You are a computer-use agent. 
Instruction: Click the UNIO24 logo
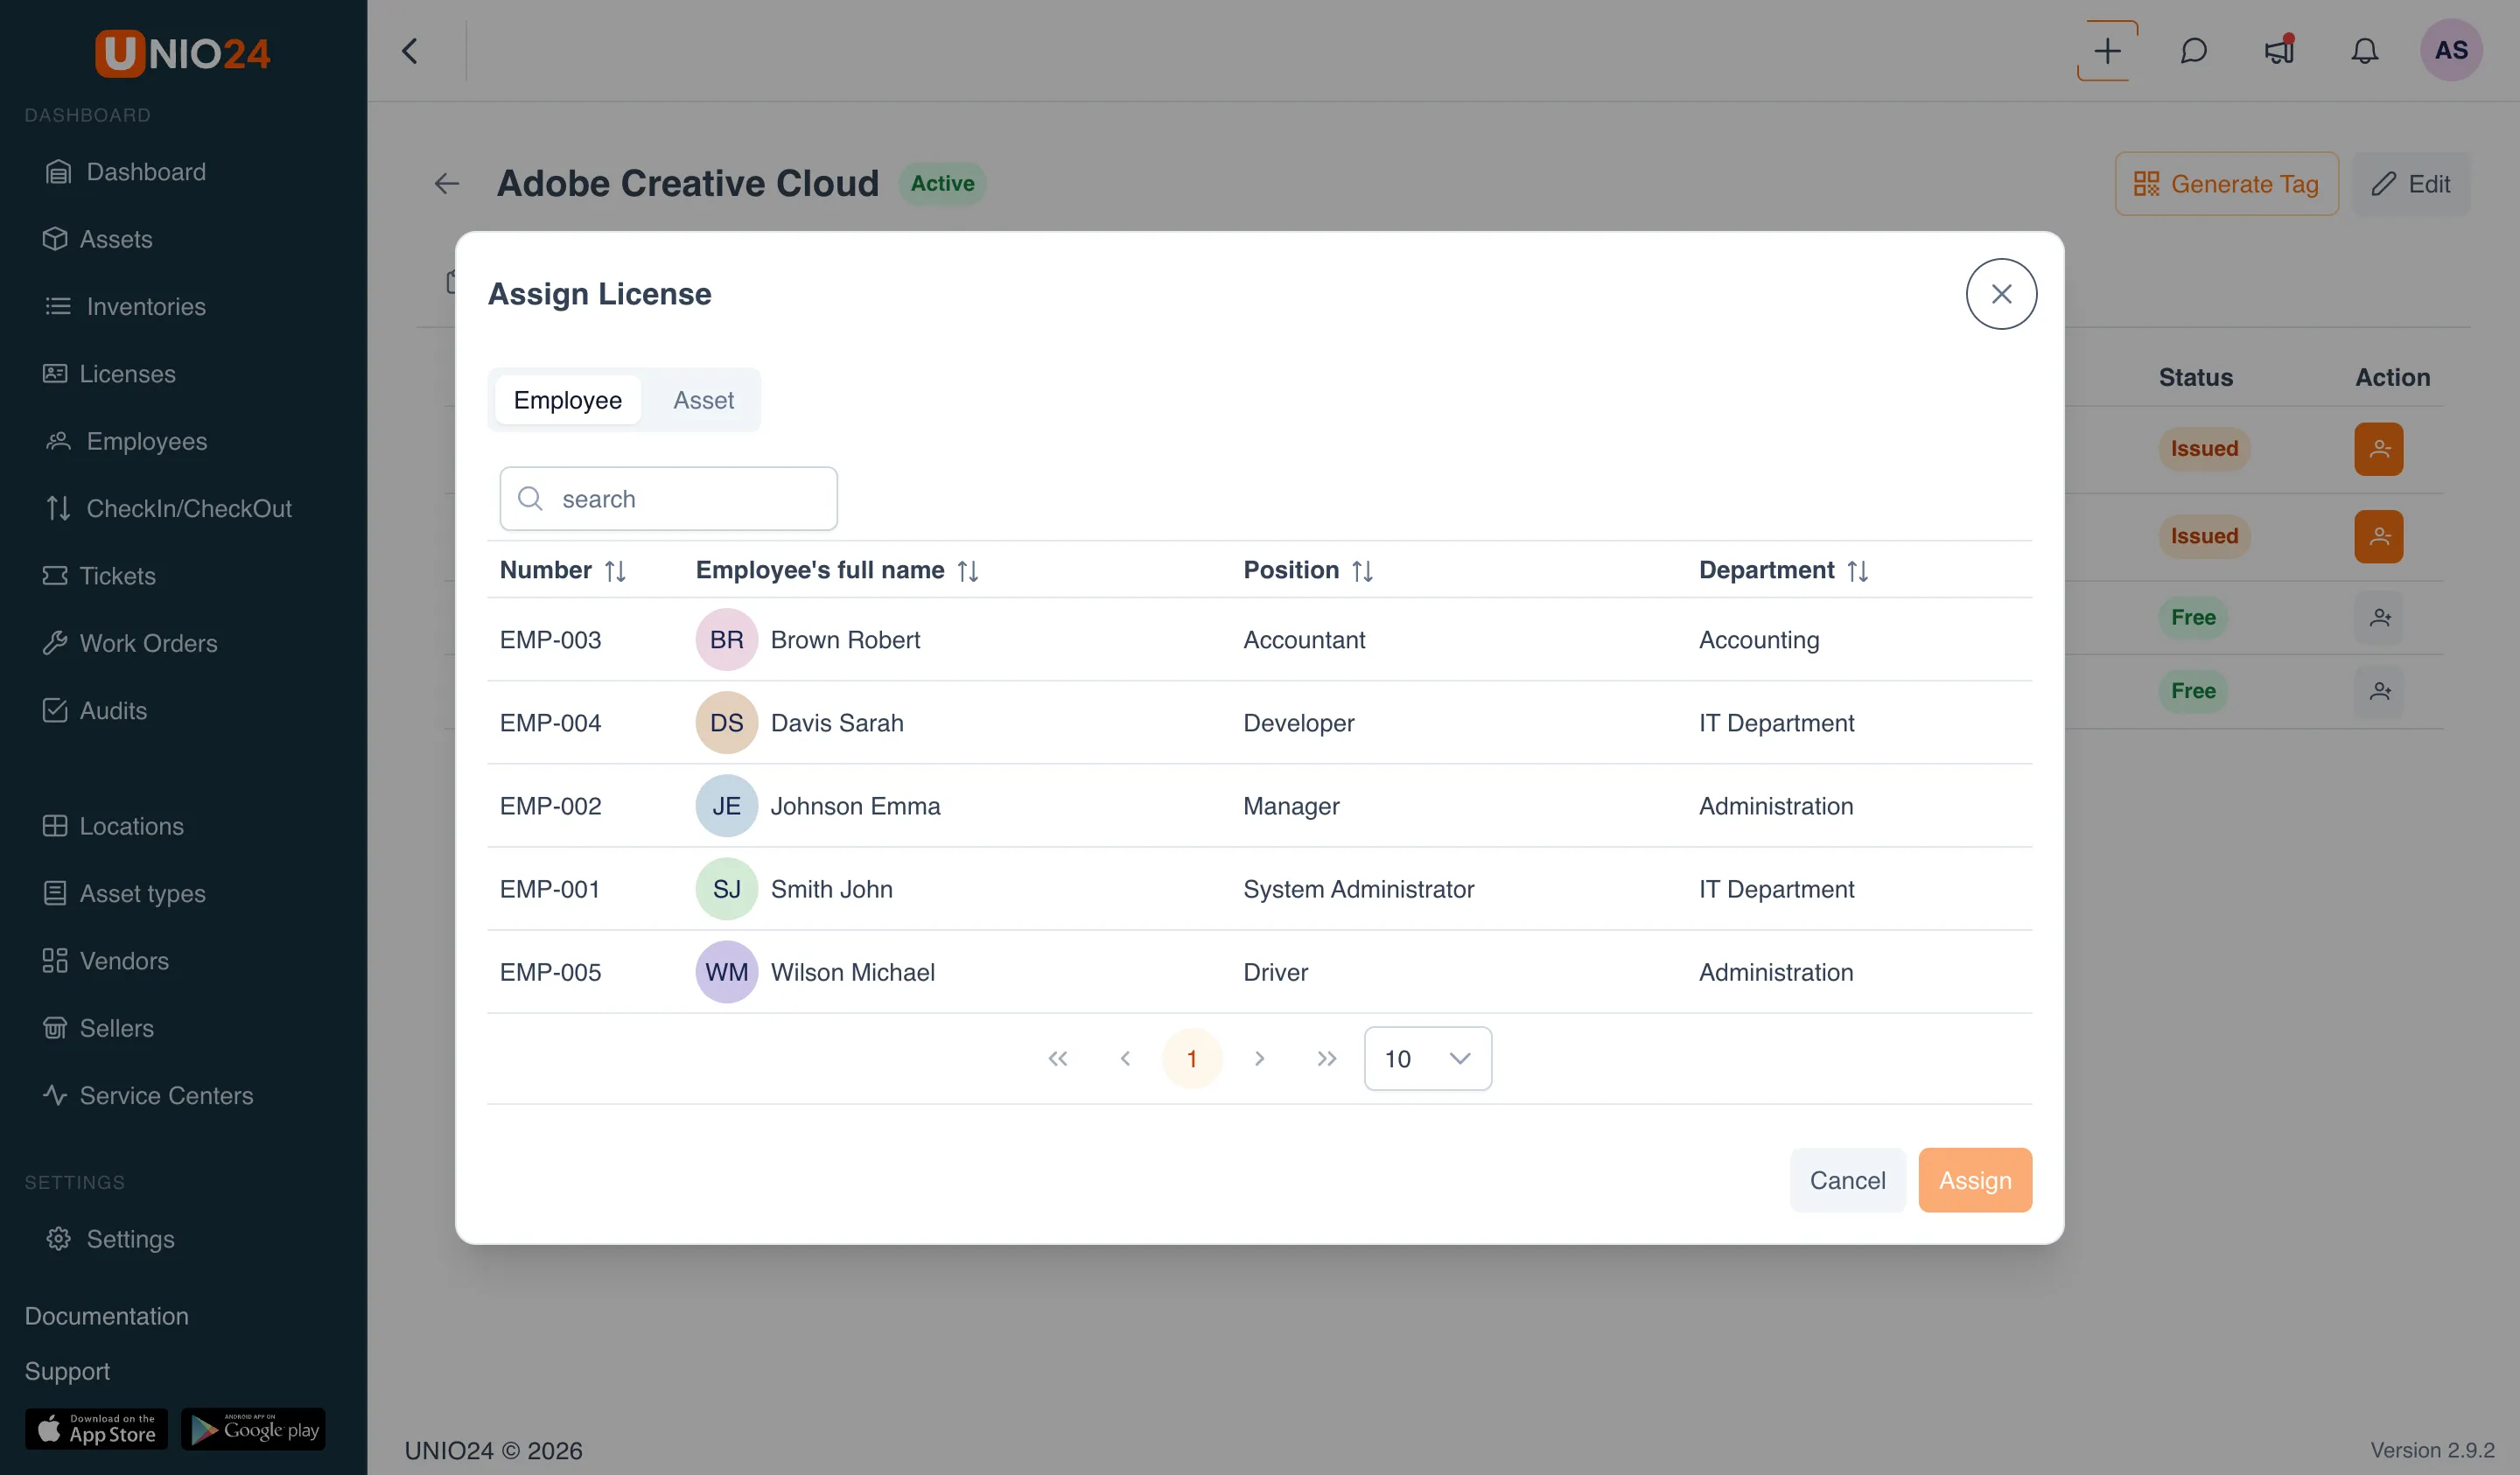click(182, 53)
